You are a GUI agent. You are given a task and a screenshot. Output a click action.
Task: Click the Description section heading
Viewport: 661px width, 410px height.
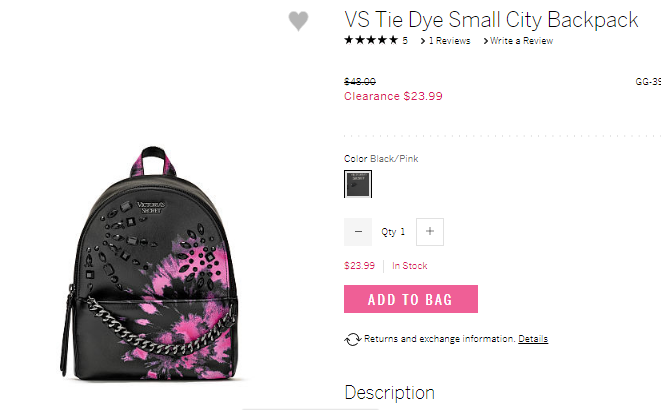coord(390,393)
